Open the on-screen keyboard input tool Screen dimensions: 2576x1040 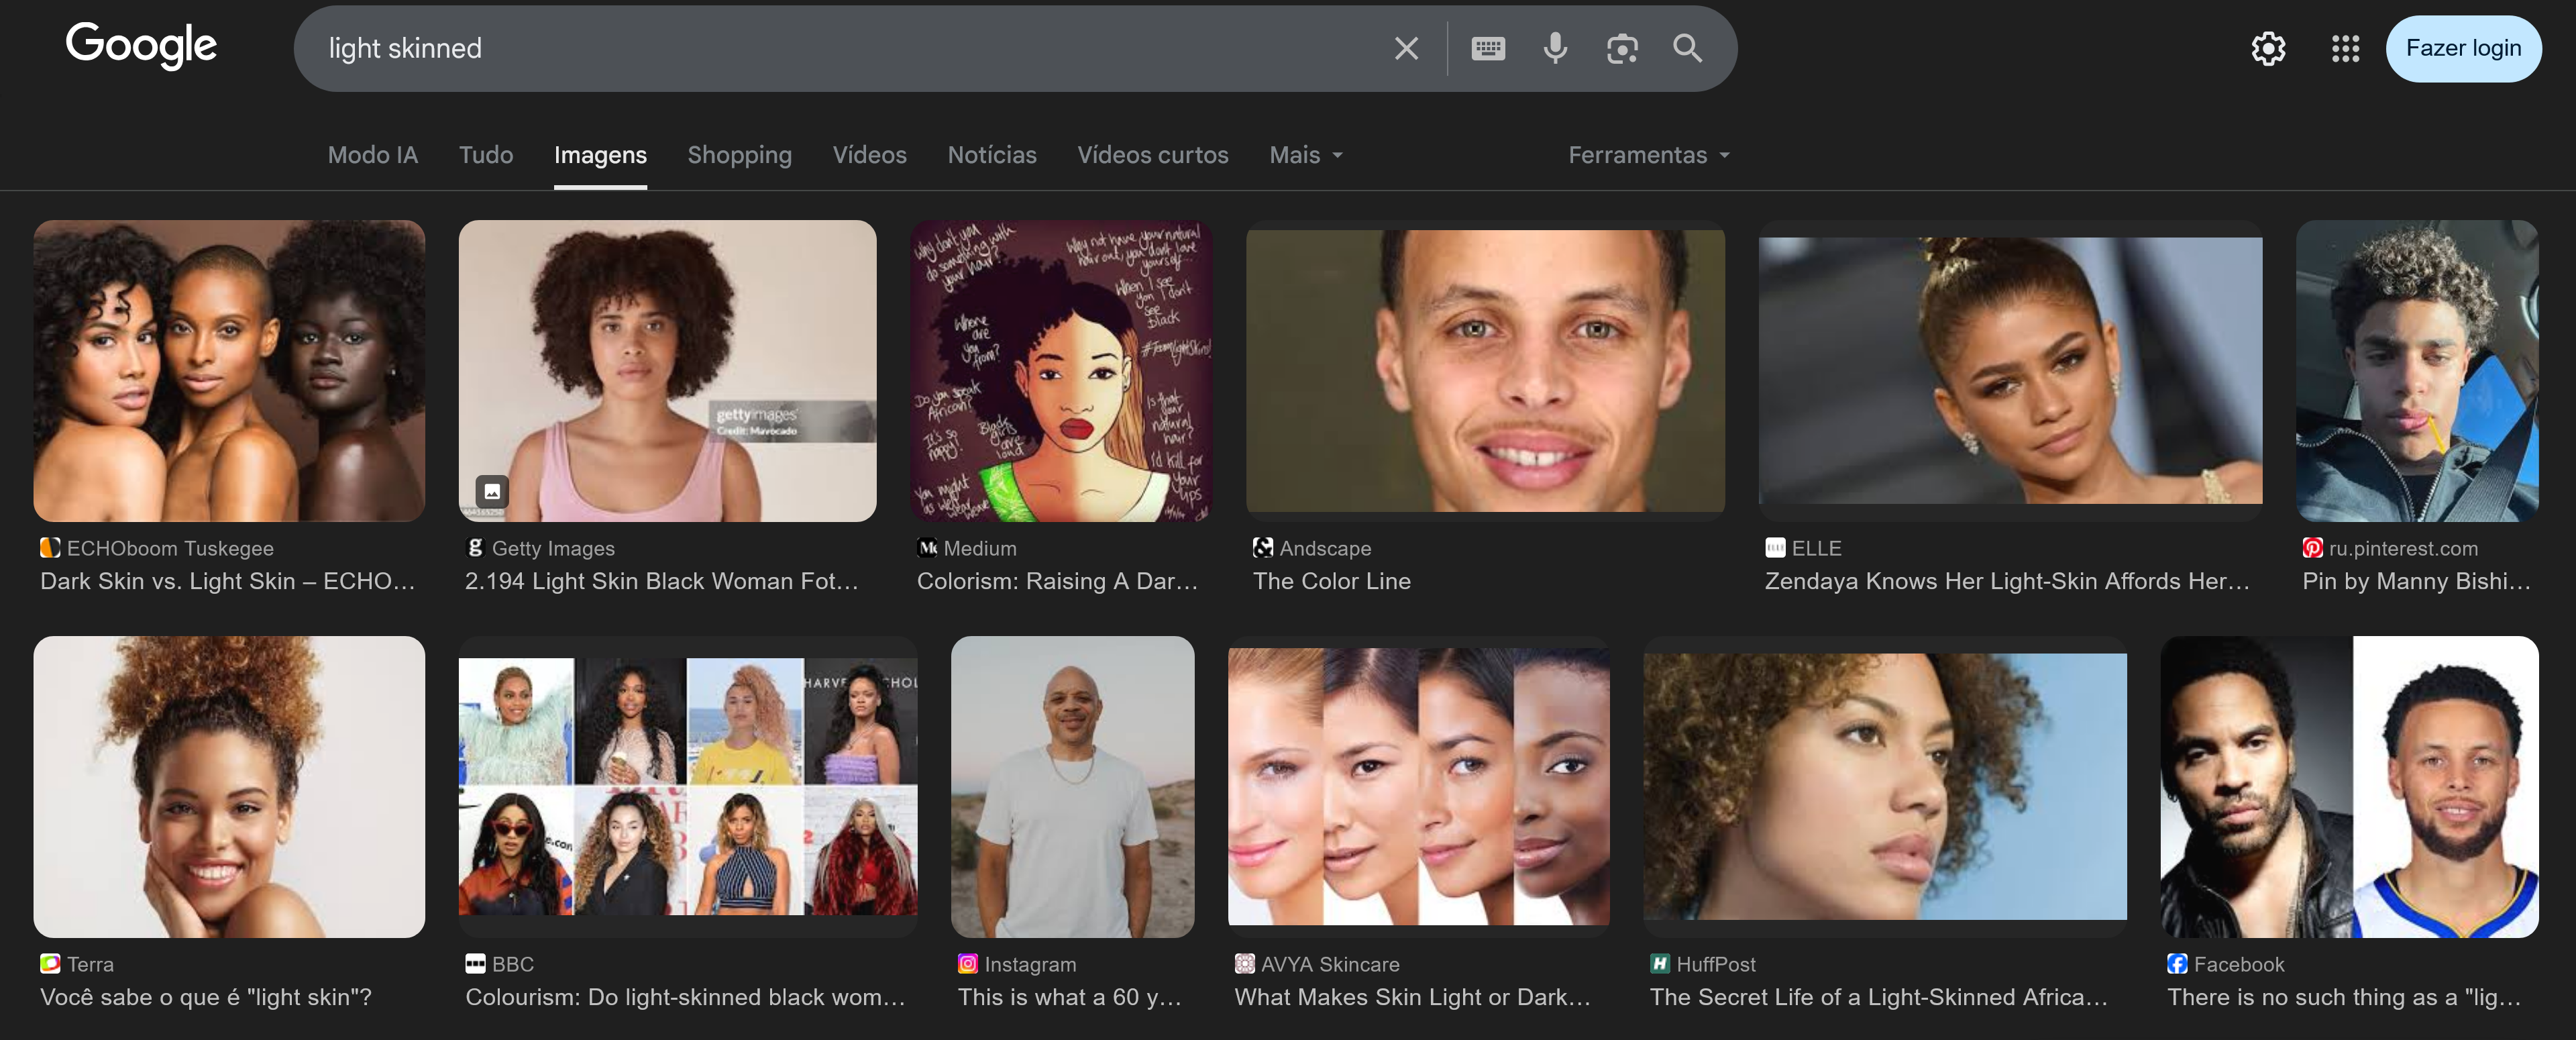(1488, 48)
